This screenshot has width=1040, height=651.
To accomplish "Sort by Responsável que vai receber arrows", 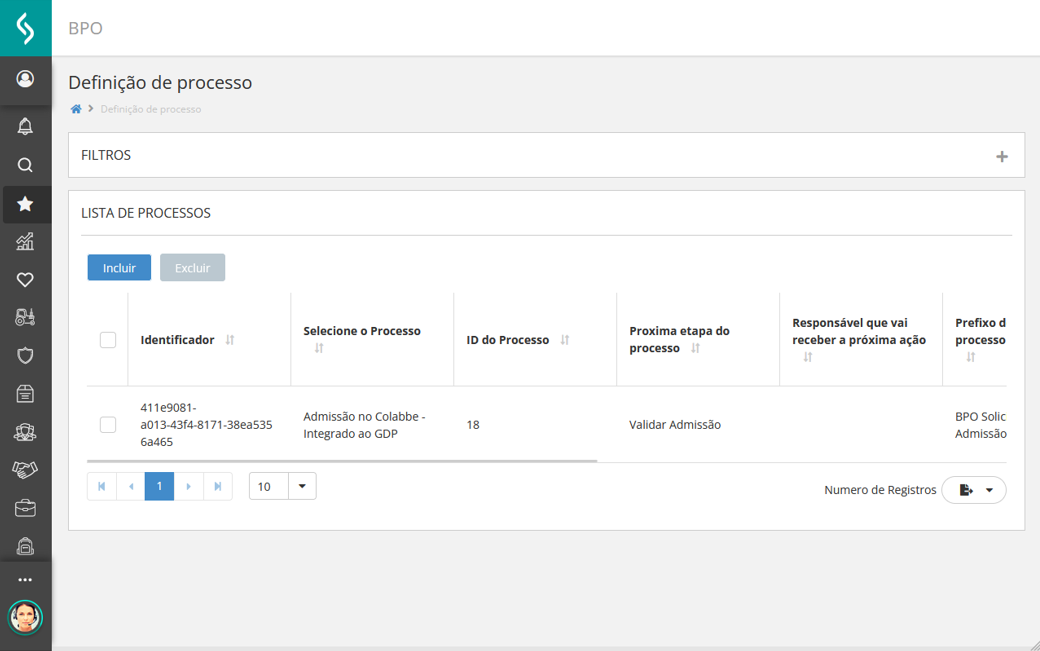I will [x=808, y=357].
